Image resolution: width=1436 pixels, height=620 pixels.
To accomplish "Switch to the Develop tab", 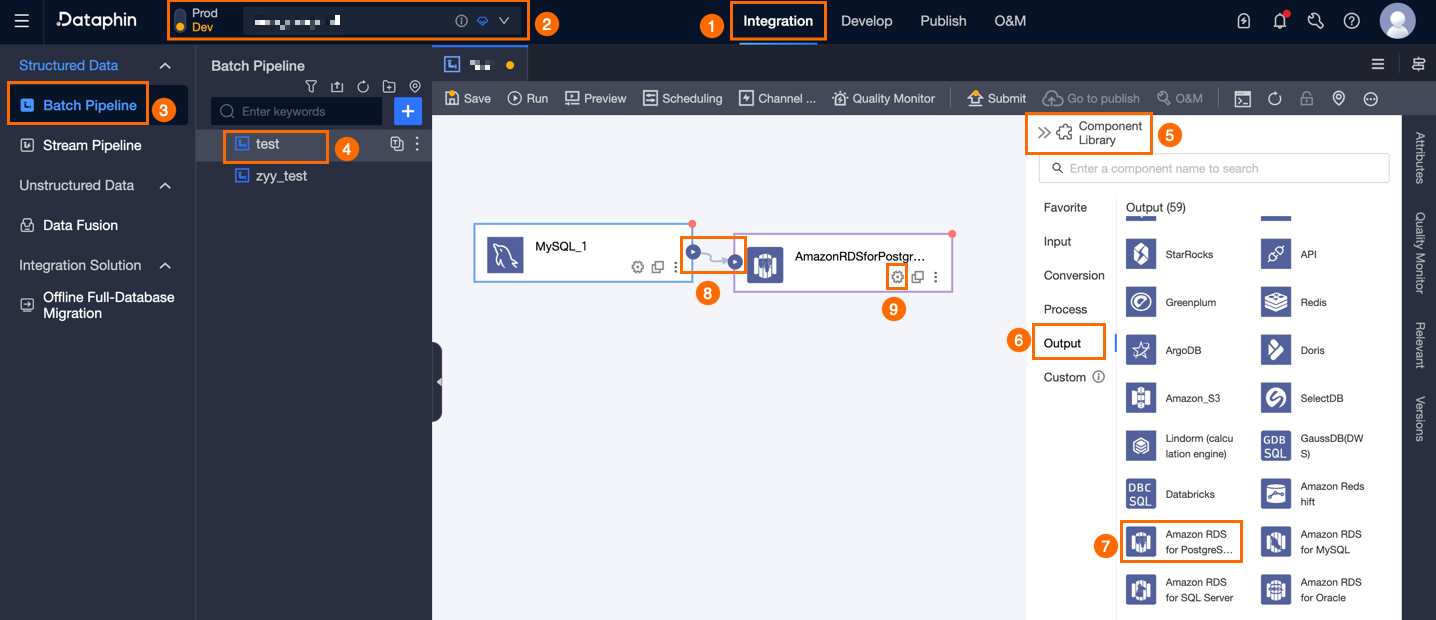I will 866,21.
